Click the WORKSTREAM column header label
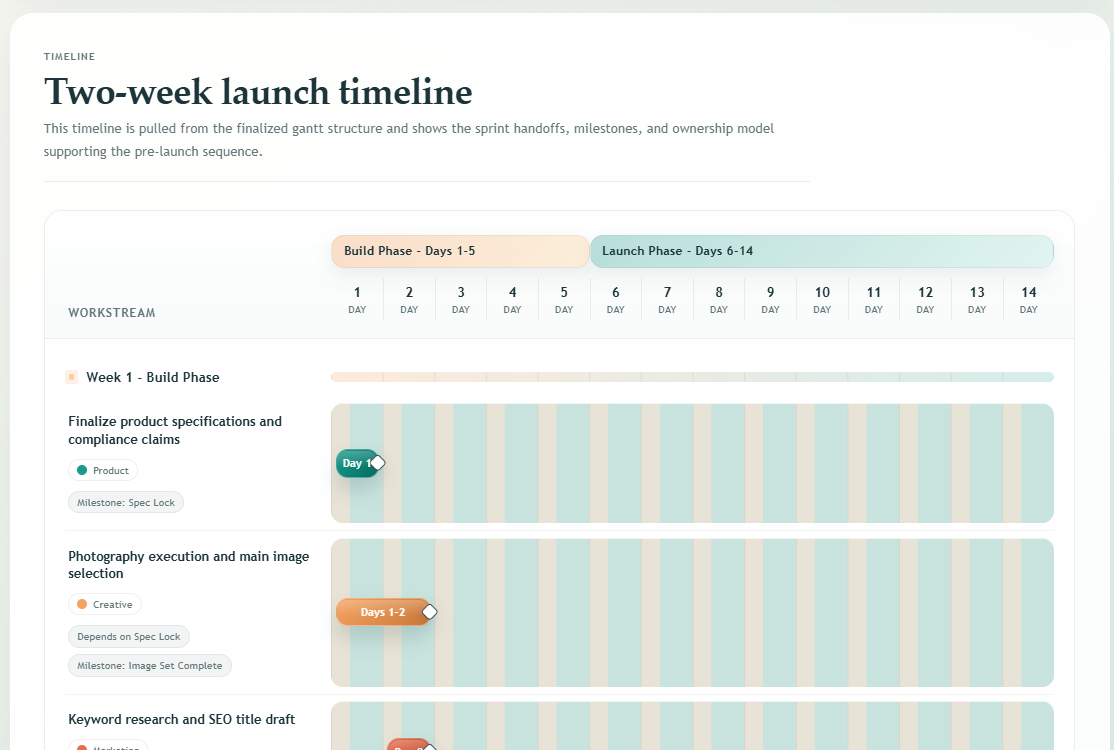 (111, 312)
